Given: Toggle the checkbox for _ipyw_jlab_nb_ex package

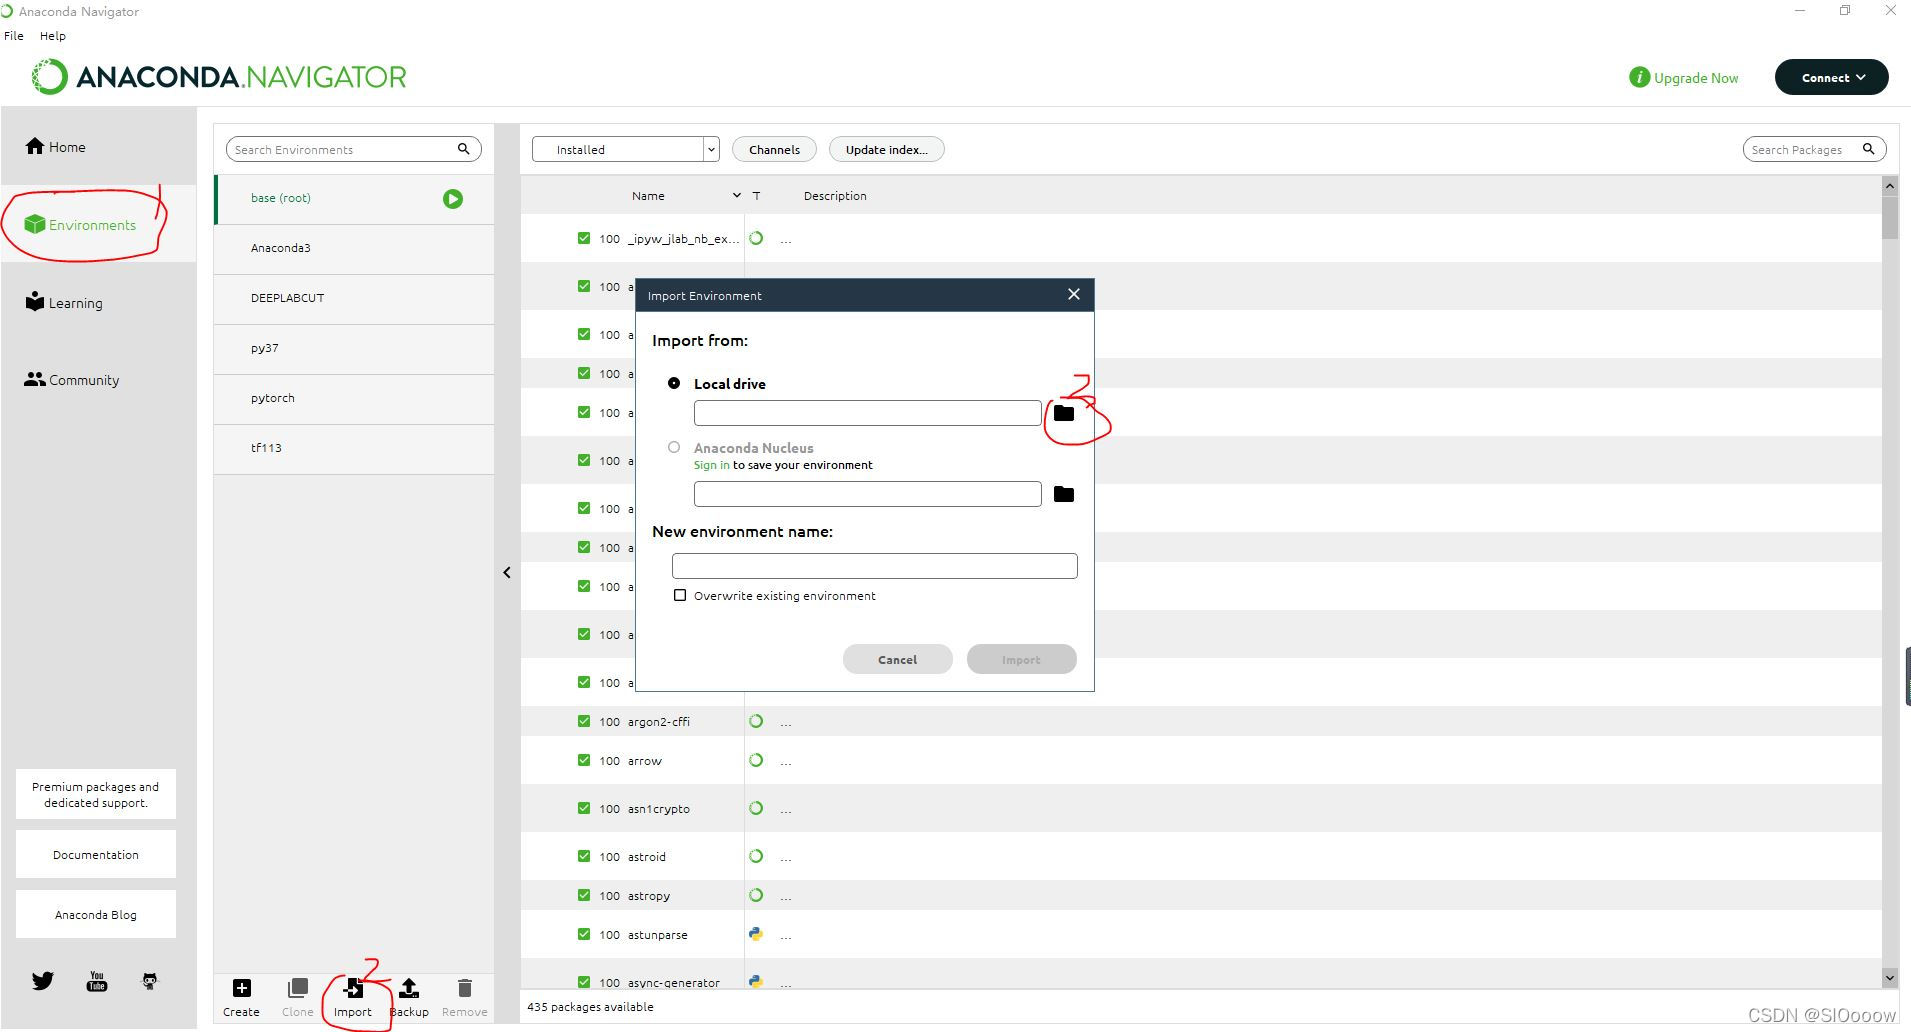Looking at the screenshot, I should [584, 238].
